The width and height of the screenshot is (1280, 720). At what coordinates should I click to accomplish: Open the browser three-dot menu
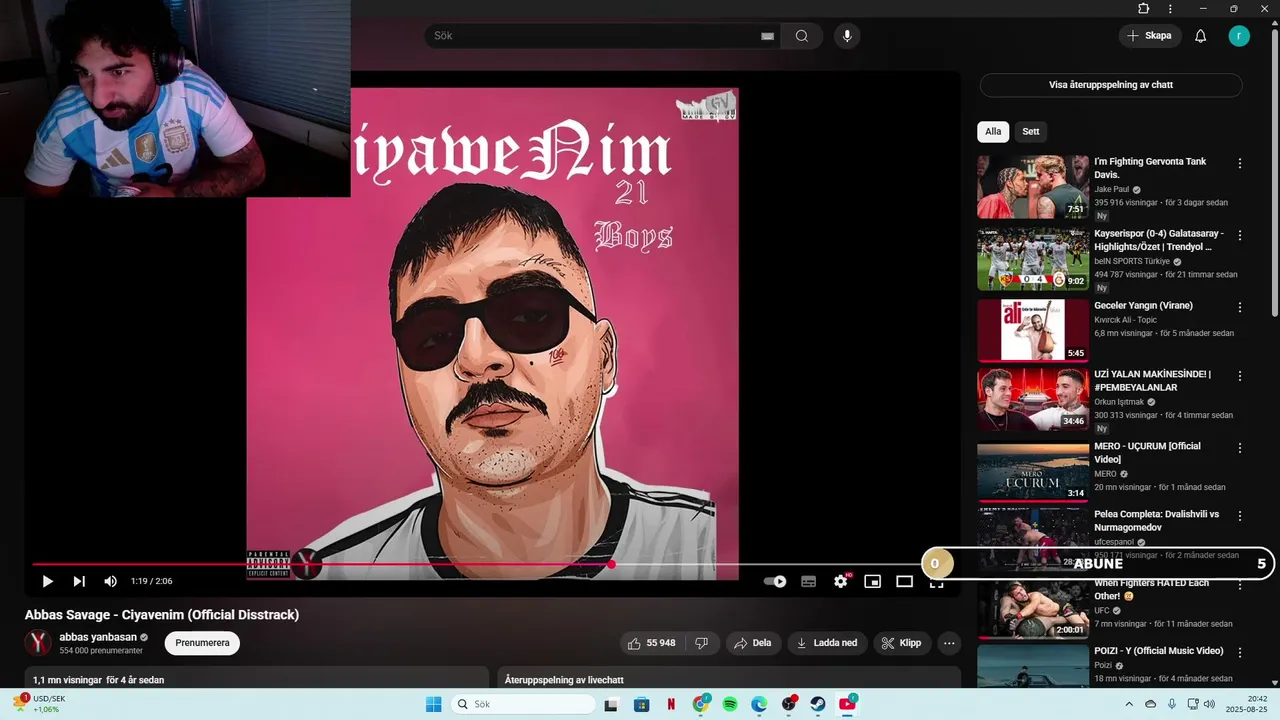(x=1170, y=9)
